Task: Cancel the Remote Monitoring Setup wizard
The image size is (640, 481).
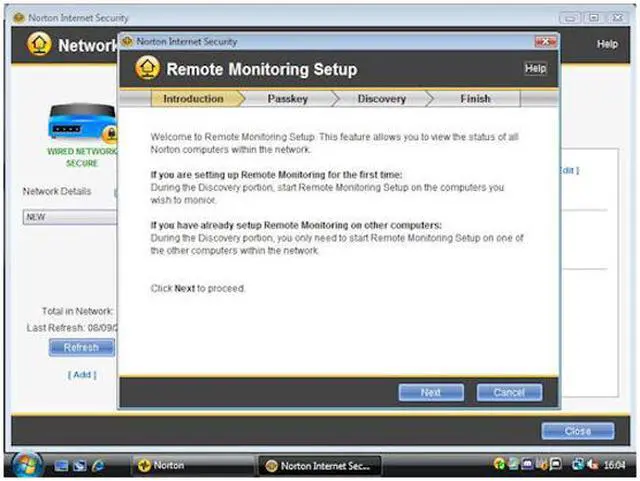Action: click(509, 392)
